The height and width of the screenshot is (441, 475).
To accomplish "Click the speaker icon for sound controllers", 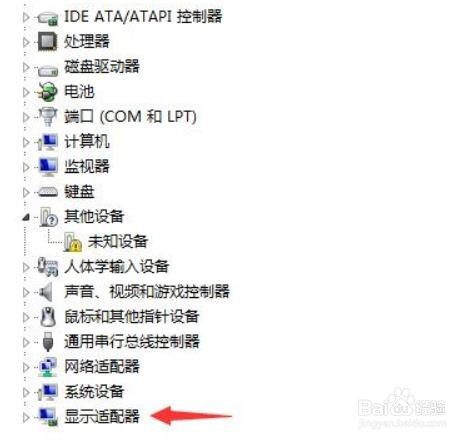I will pyautogui.click(x=46, y=292).
